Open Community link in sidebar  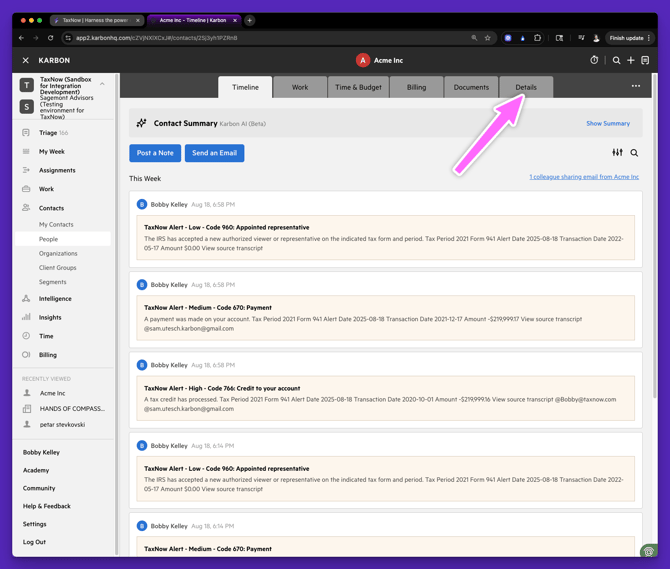(x=39, y=488)
